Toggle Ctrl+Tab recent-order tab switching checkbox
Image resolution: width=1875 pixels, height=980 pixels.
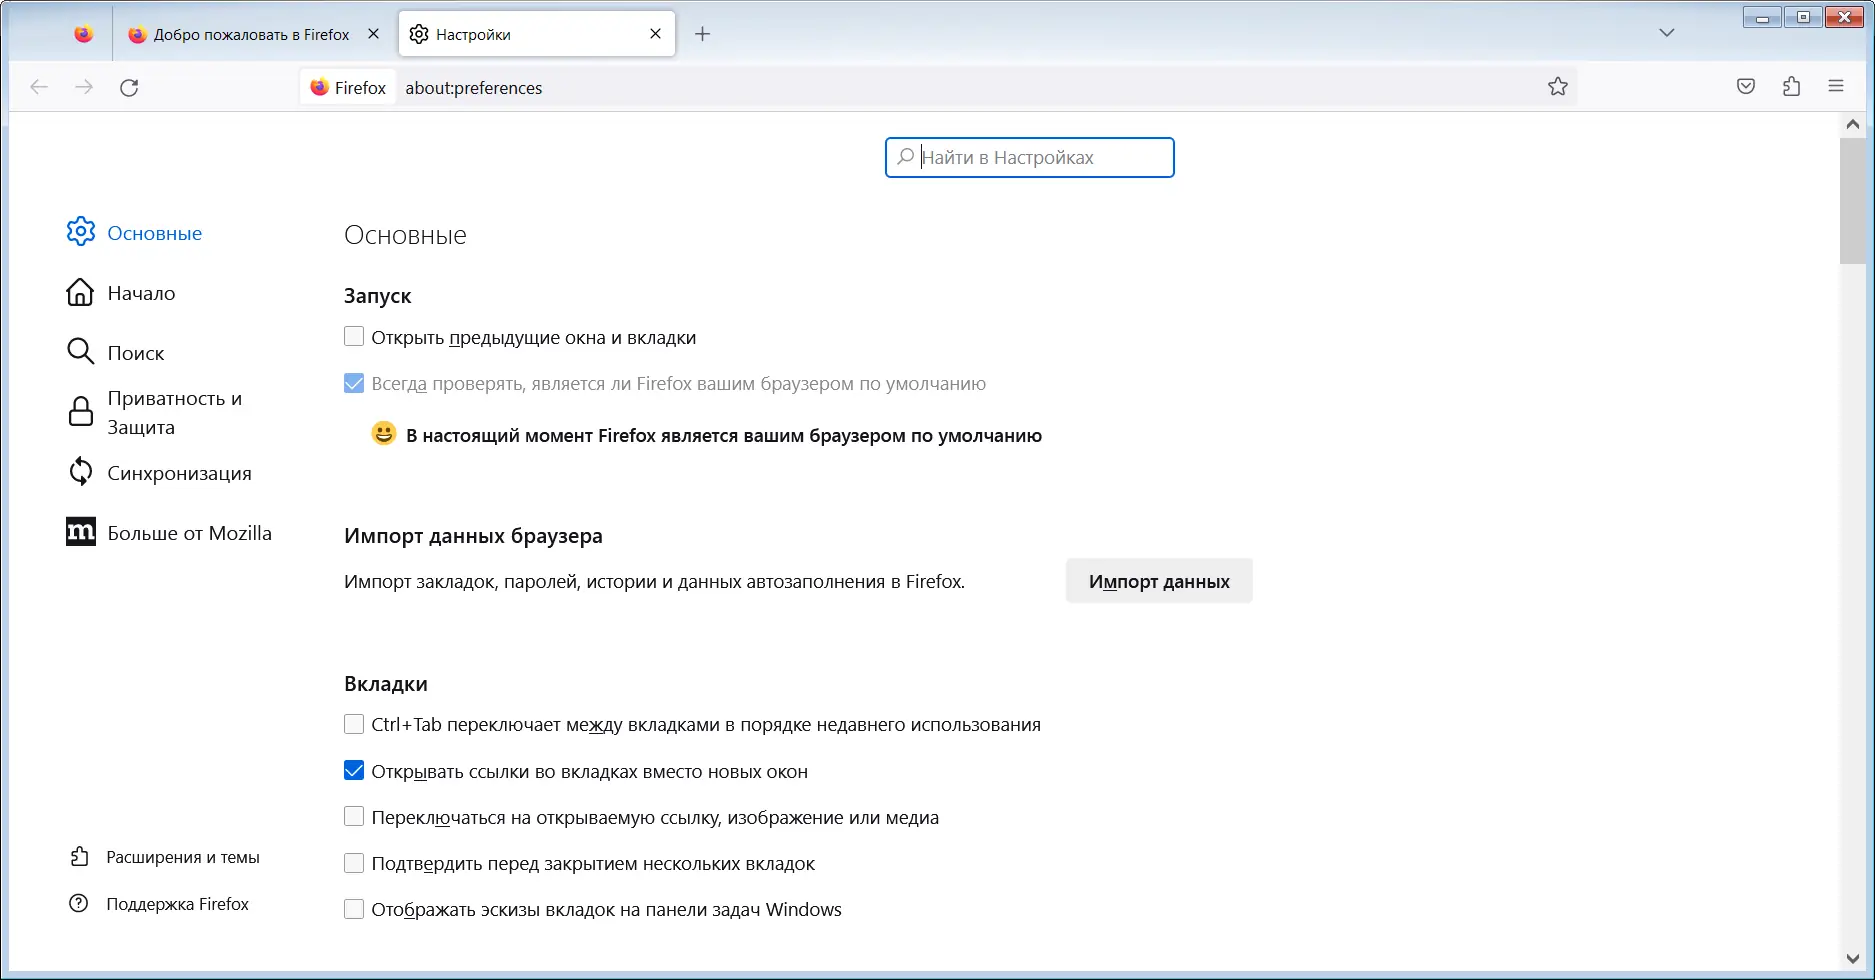click(x=354, y=724)
